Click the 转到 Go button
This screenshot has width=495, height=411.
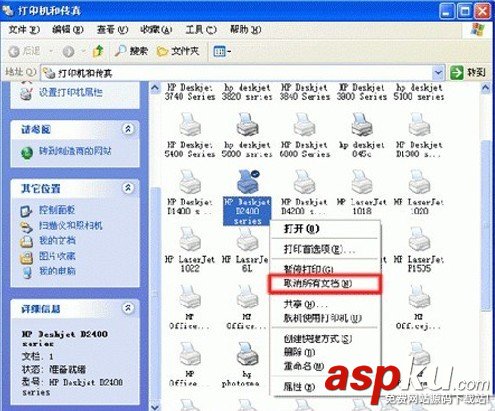[468, 72]
